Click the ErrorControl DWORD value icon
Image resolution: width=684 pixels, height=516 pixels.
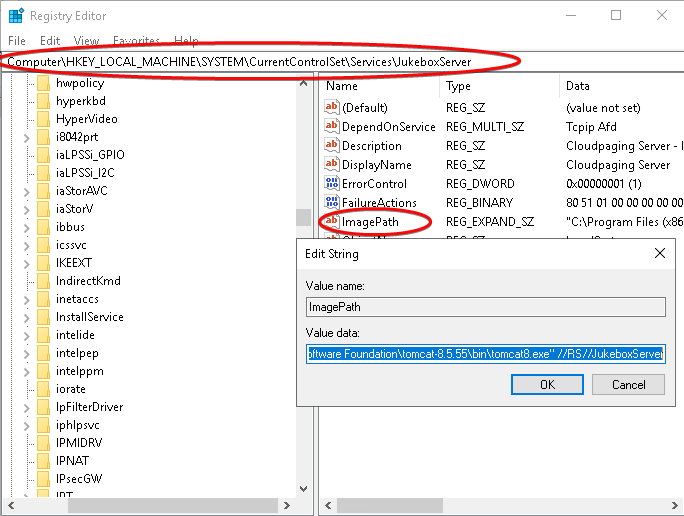(x=332, y=184)
